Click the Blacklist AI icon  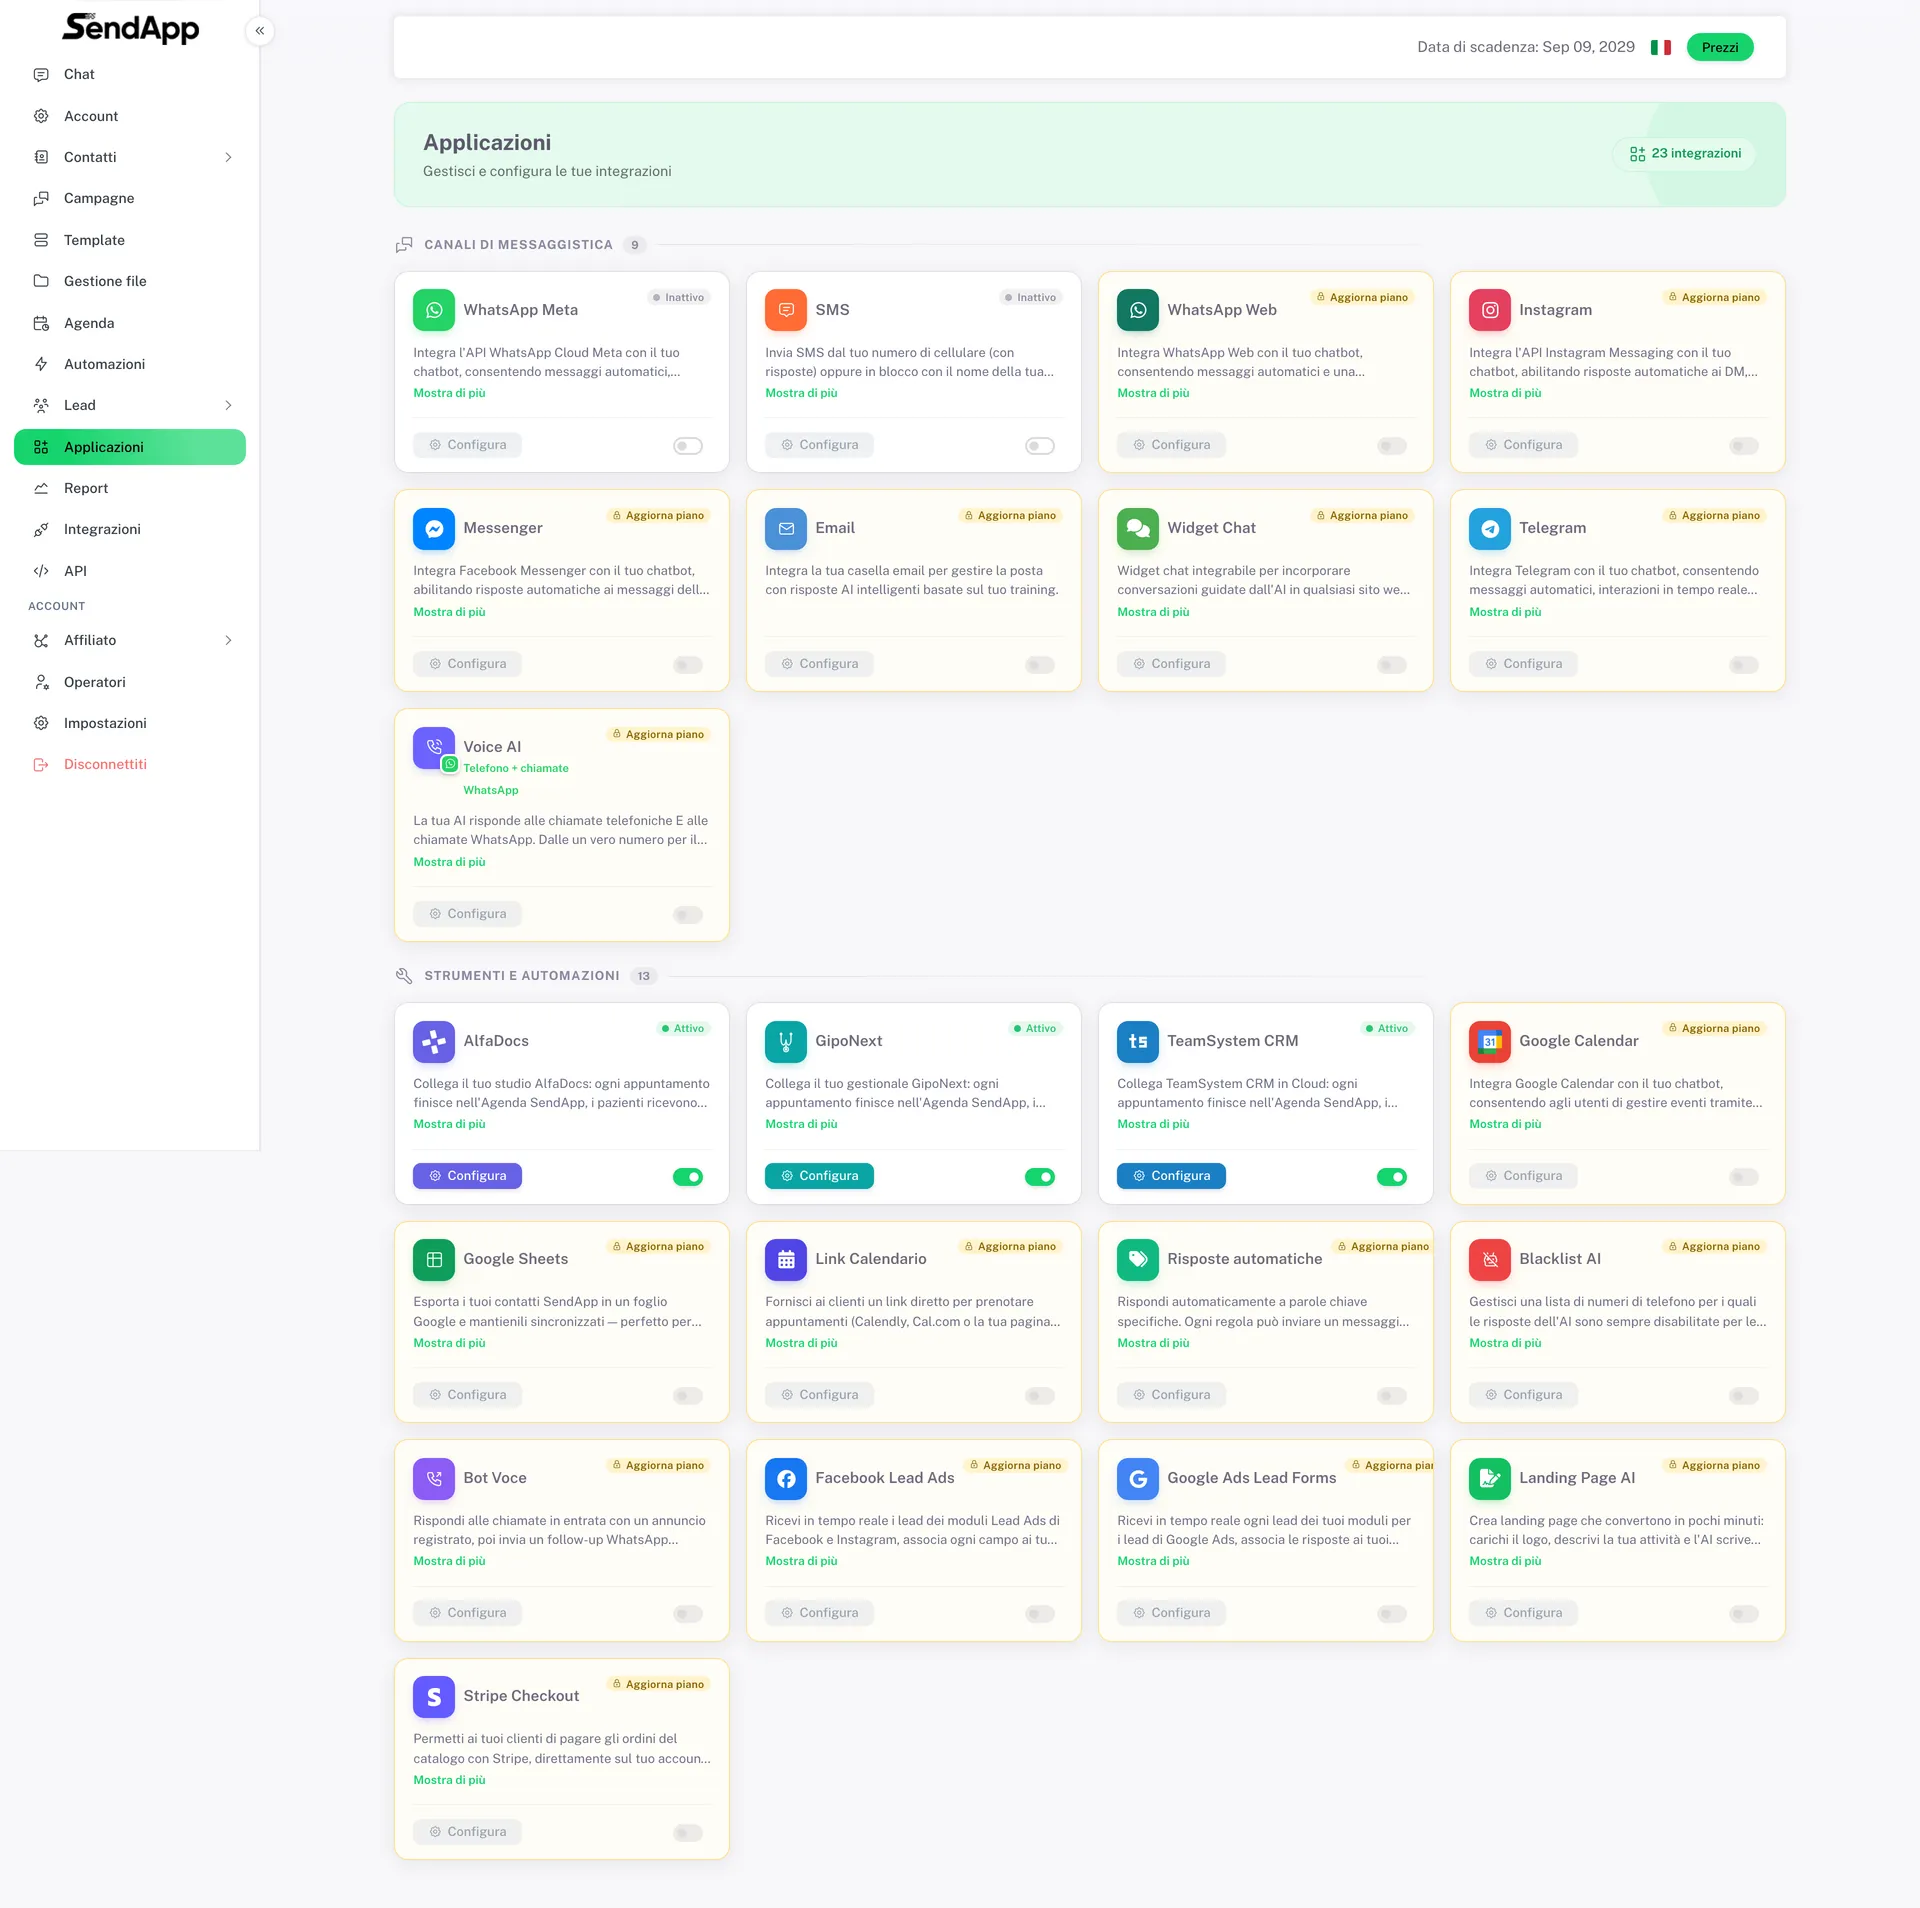click(1490, 1259)
